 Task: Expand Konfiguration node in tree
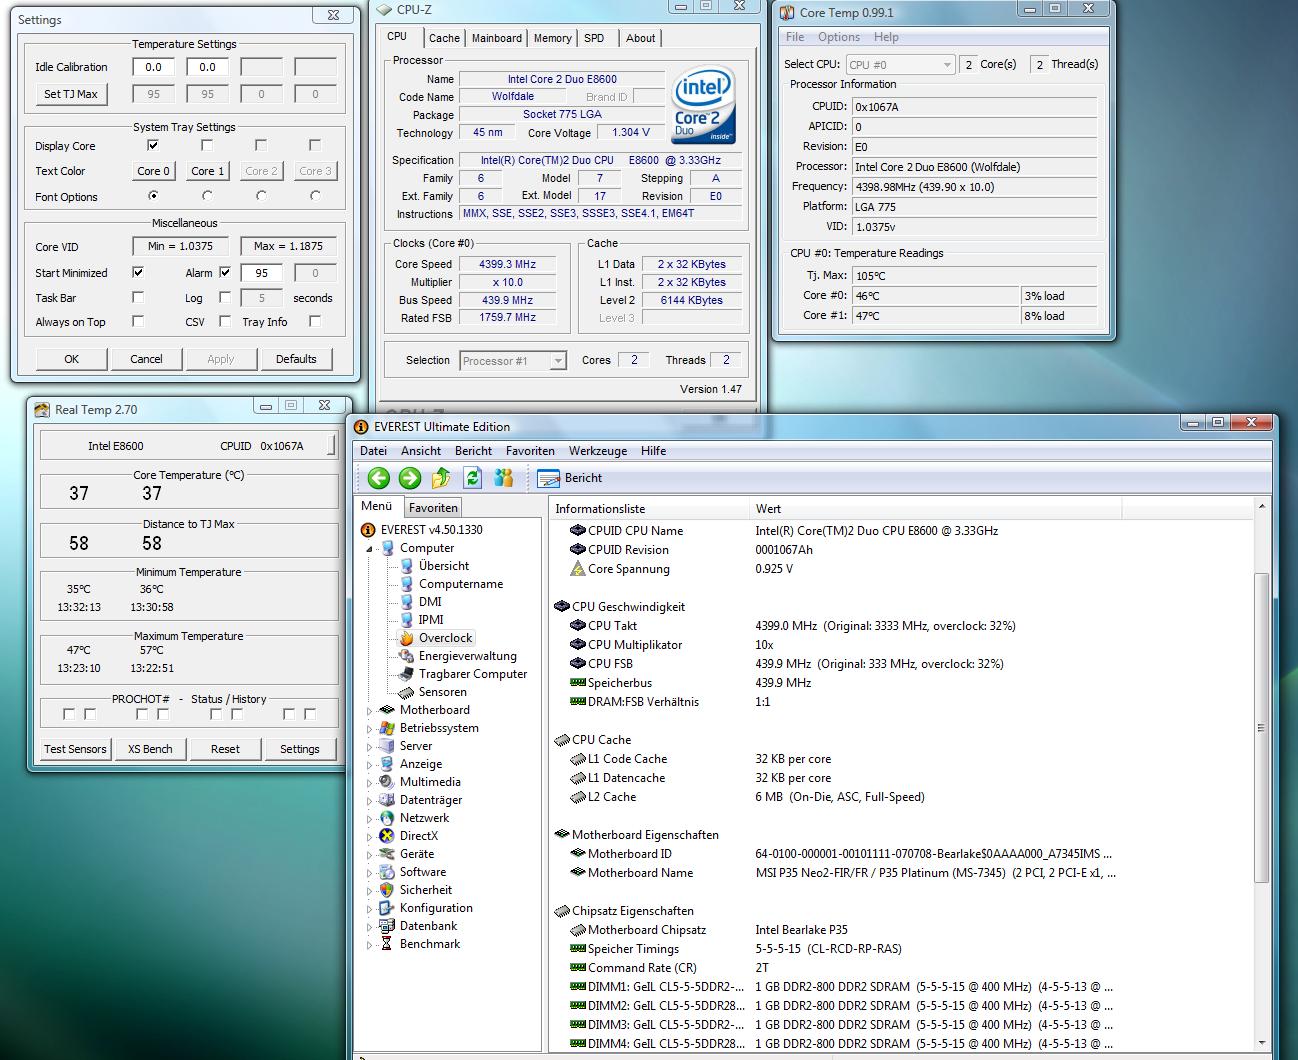click(x=369, y=909)
